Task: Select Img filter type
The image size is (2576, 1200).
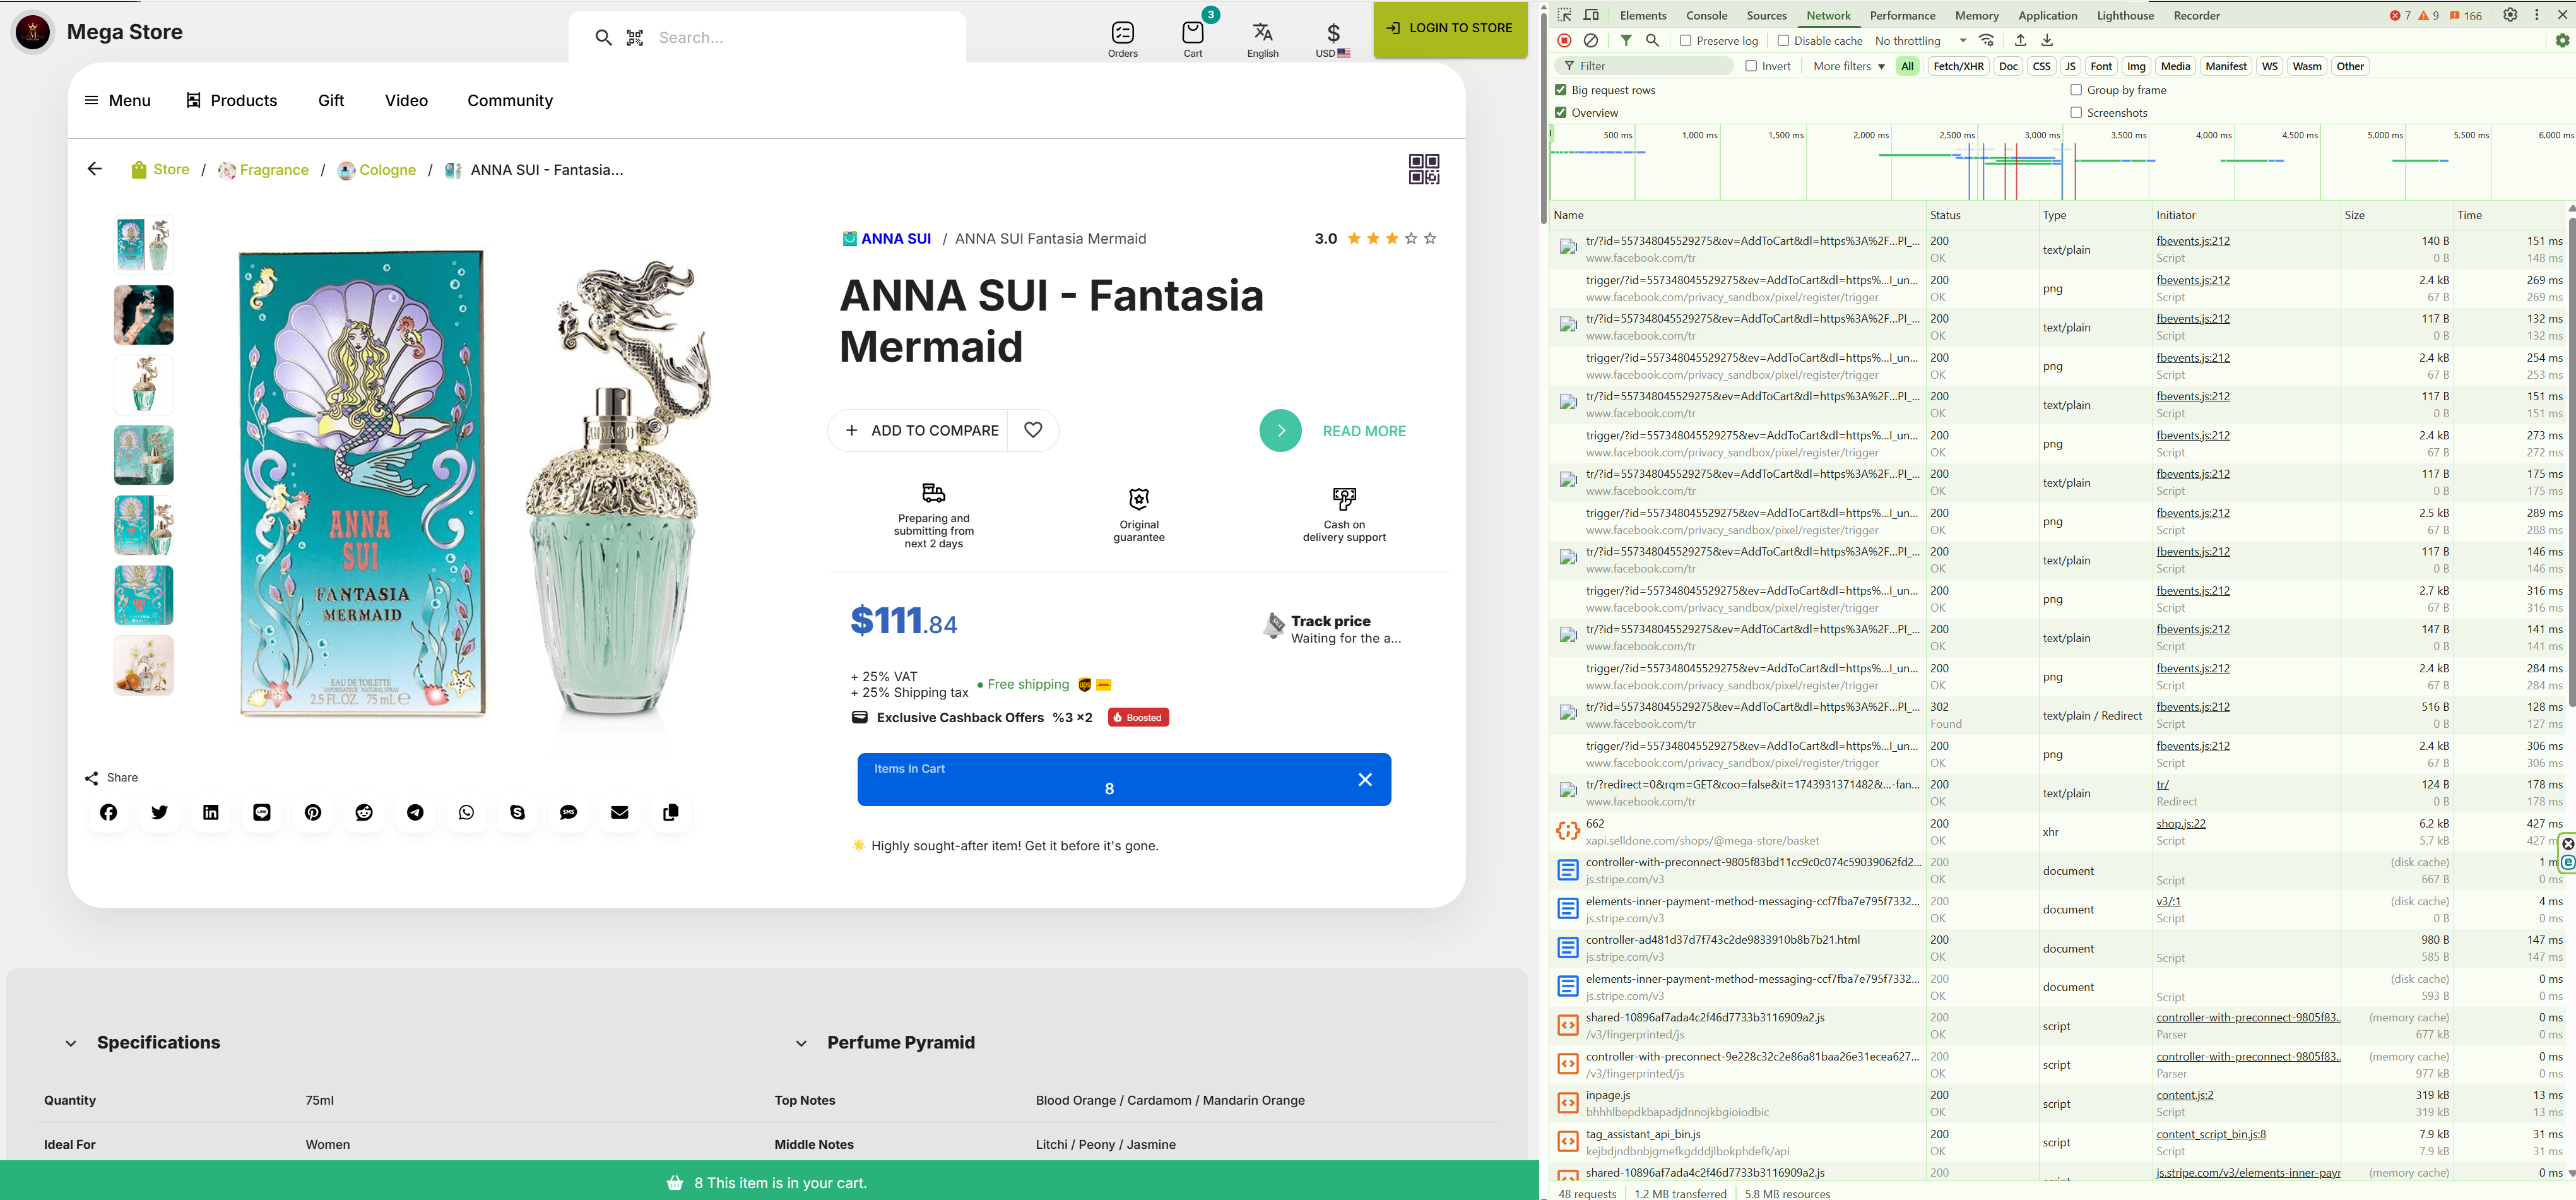Action: pos(2136,66)
